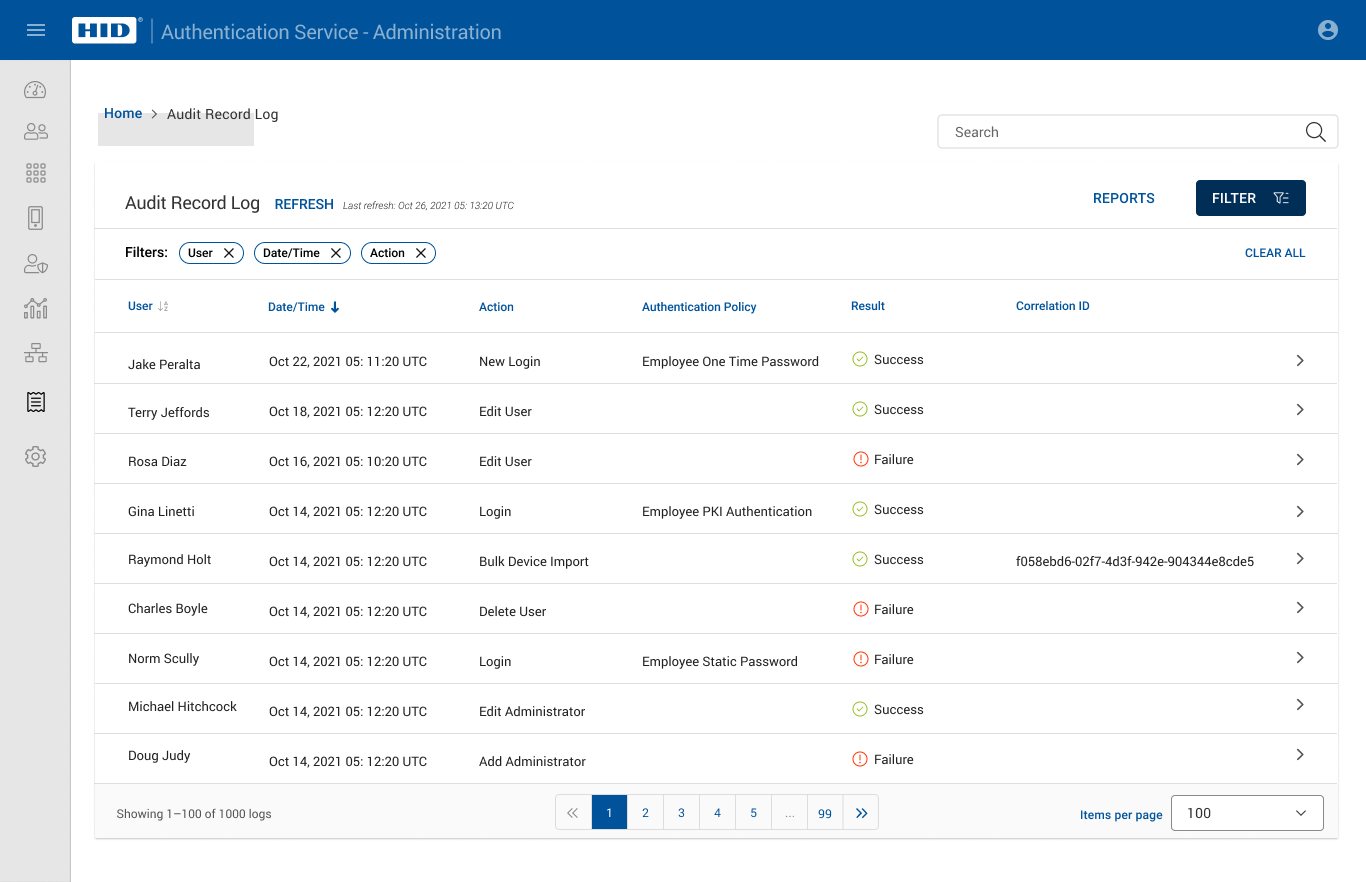Click the search magnifier icon
Viewport: 1366px width, 882px height.
(1316, 132)
